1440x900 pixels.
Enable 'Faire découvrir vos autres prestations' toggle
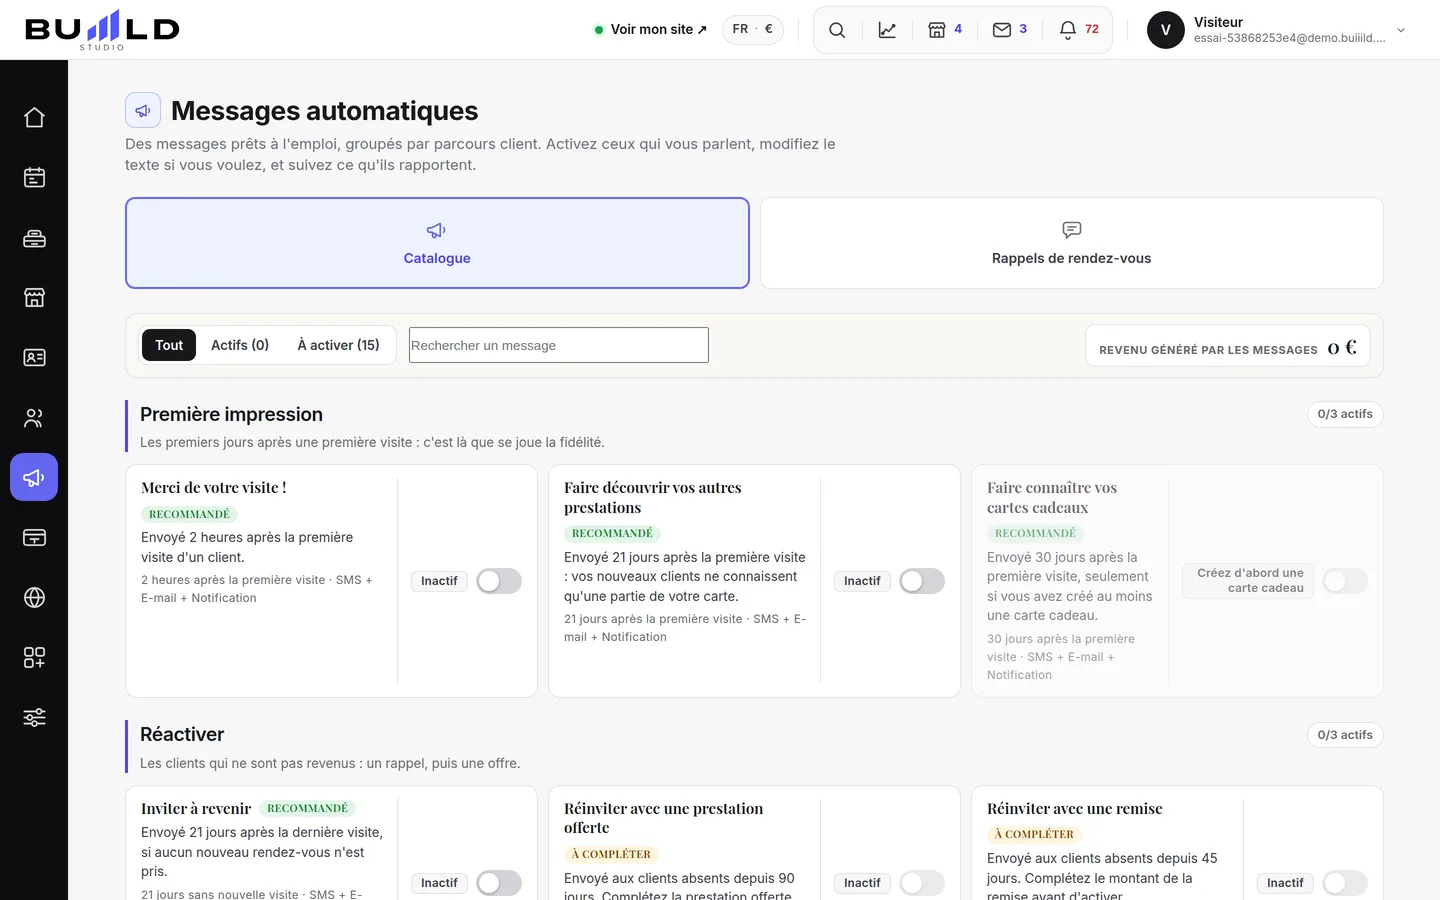922,581
